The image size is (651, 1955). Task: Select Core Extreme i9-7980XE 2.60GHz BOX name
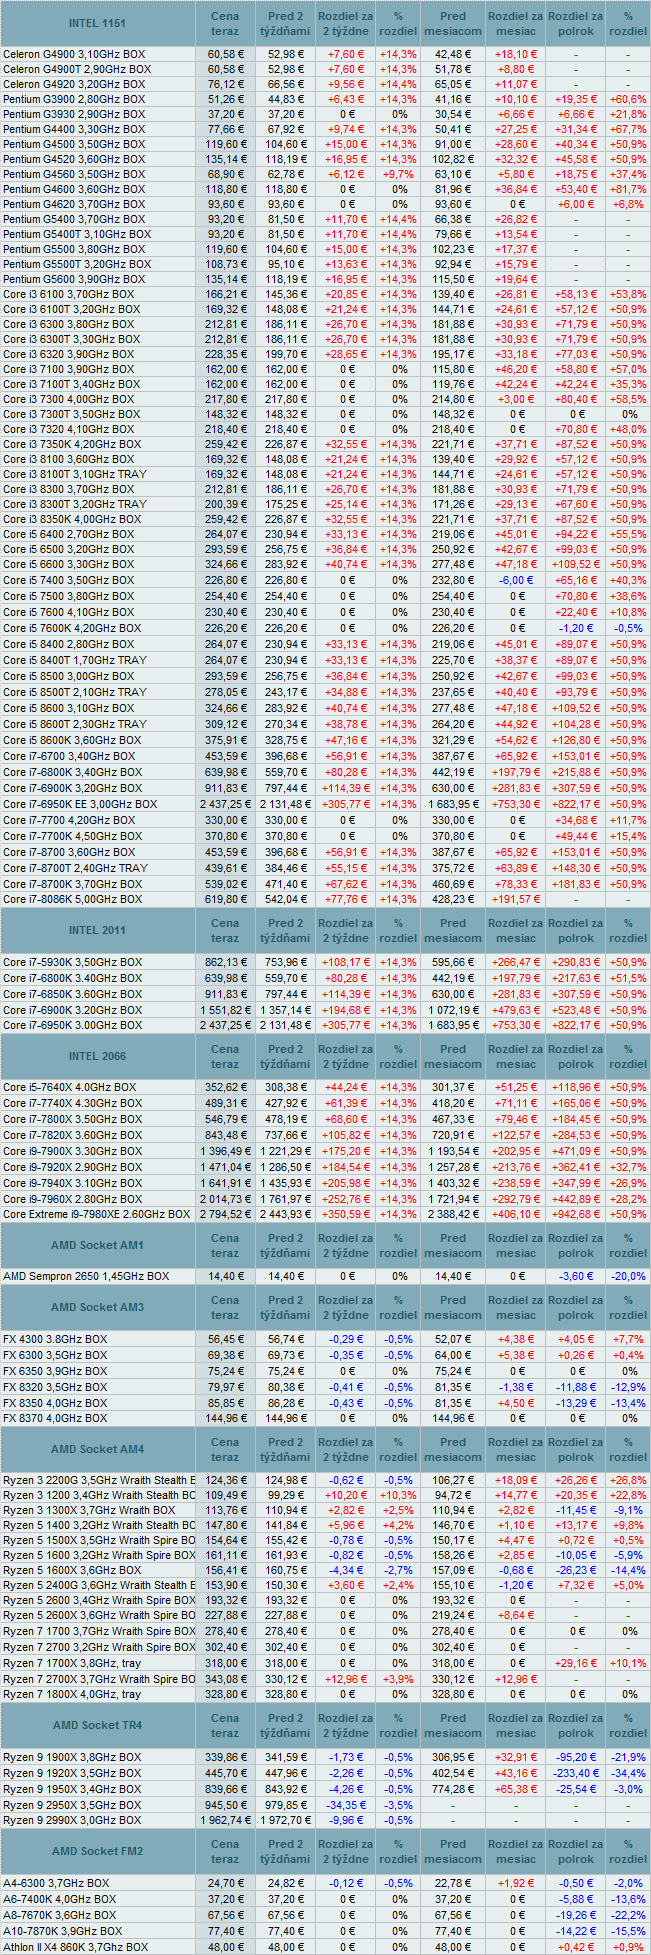pos(96,1214)
